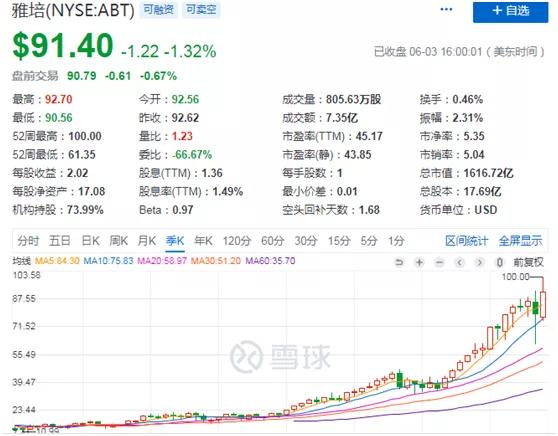558x436 pixels.
Task: Select the 季K chart tab
Action: tap(175, 241)
